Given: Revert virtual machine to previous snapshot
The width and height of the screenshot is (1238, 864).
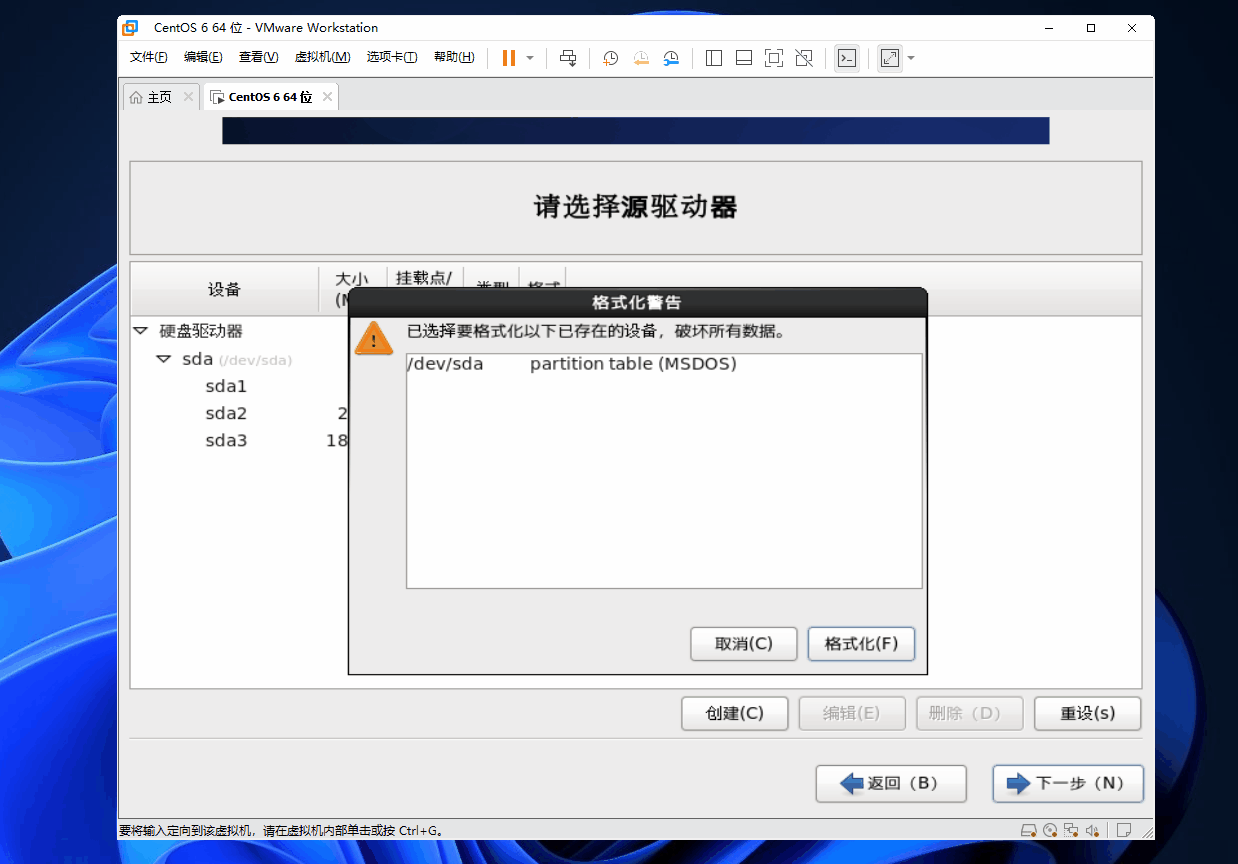Looking at the screenshot, I should point(641,58).
